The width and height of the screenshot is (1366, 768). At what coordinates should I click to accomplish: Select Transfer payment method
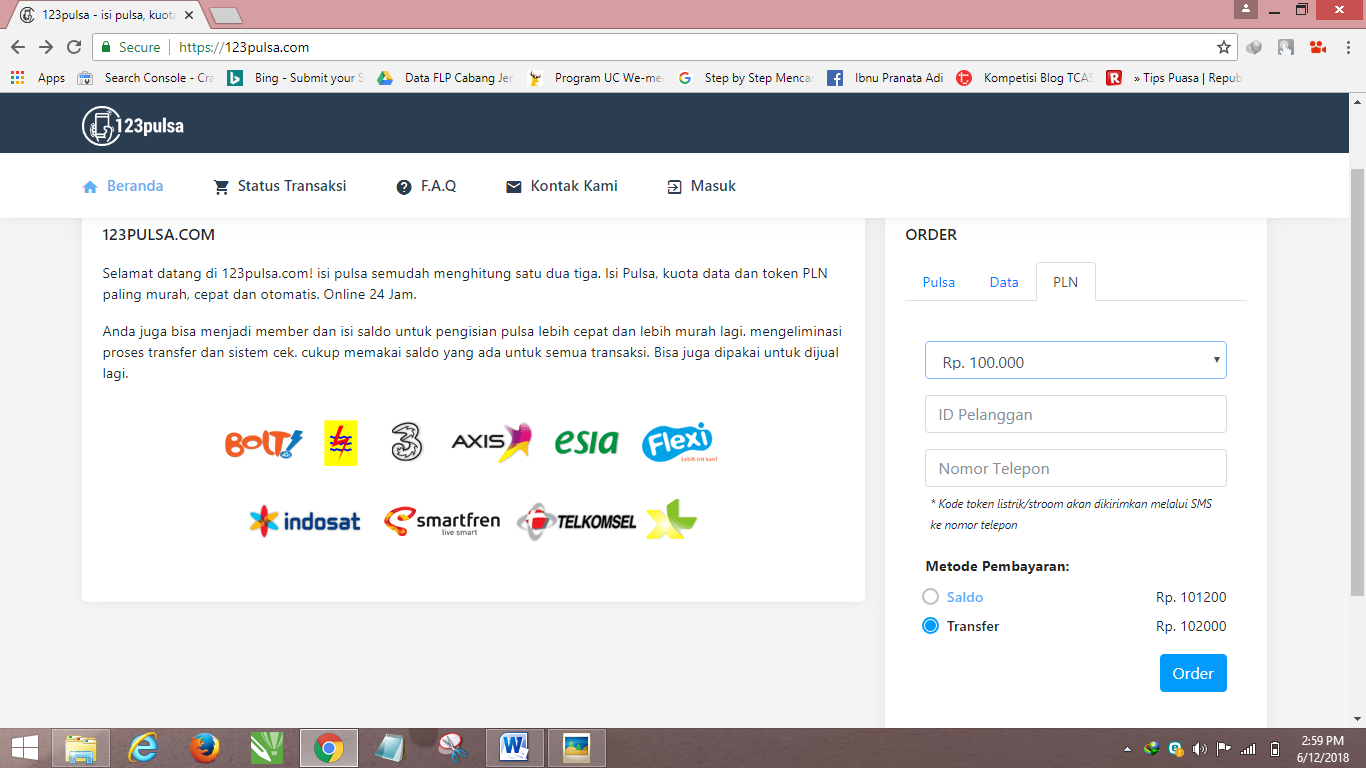point(931,626)
